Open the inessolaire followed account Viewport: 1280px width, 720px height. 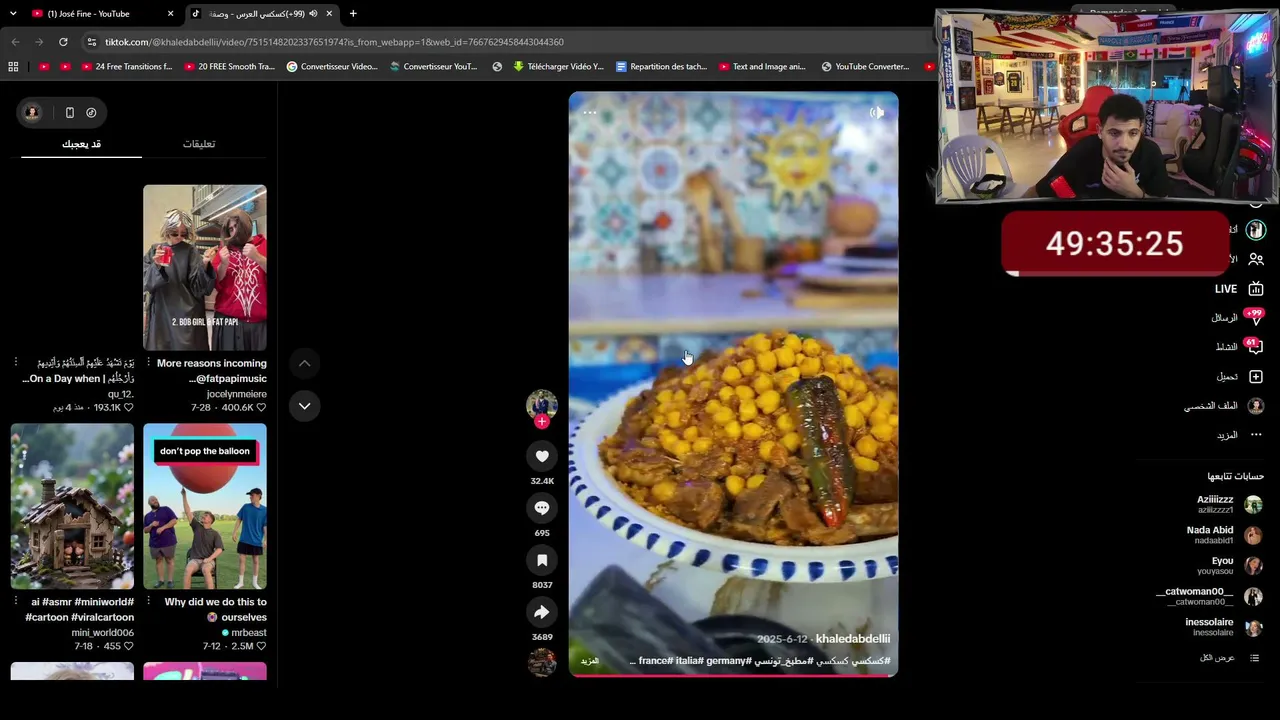pos(1224,627)
